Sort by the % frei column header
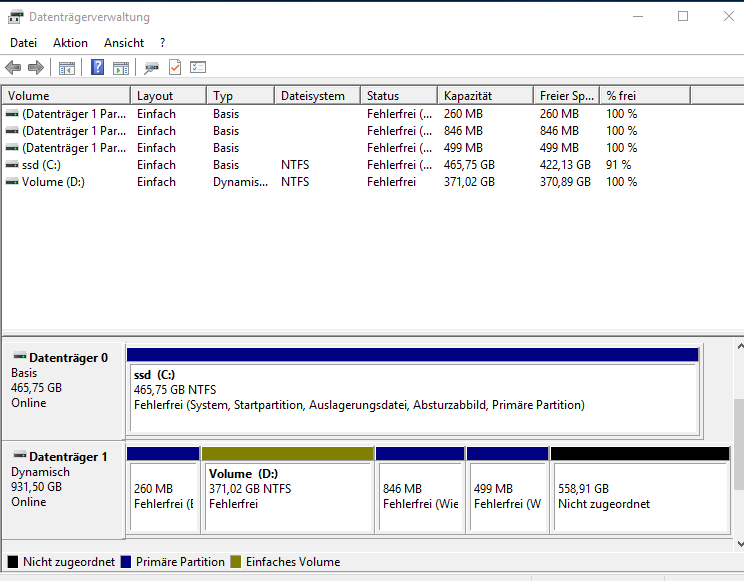744x581 pixels. tap(645, 95)
